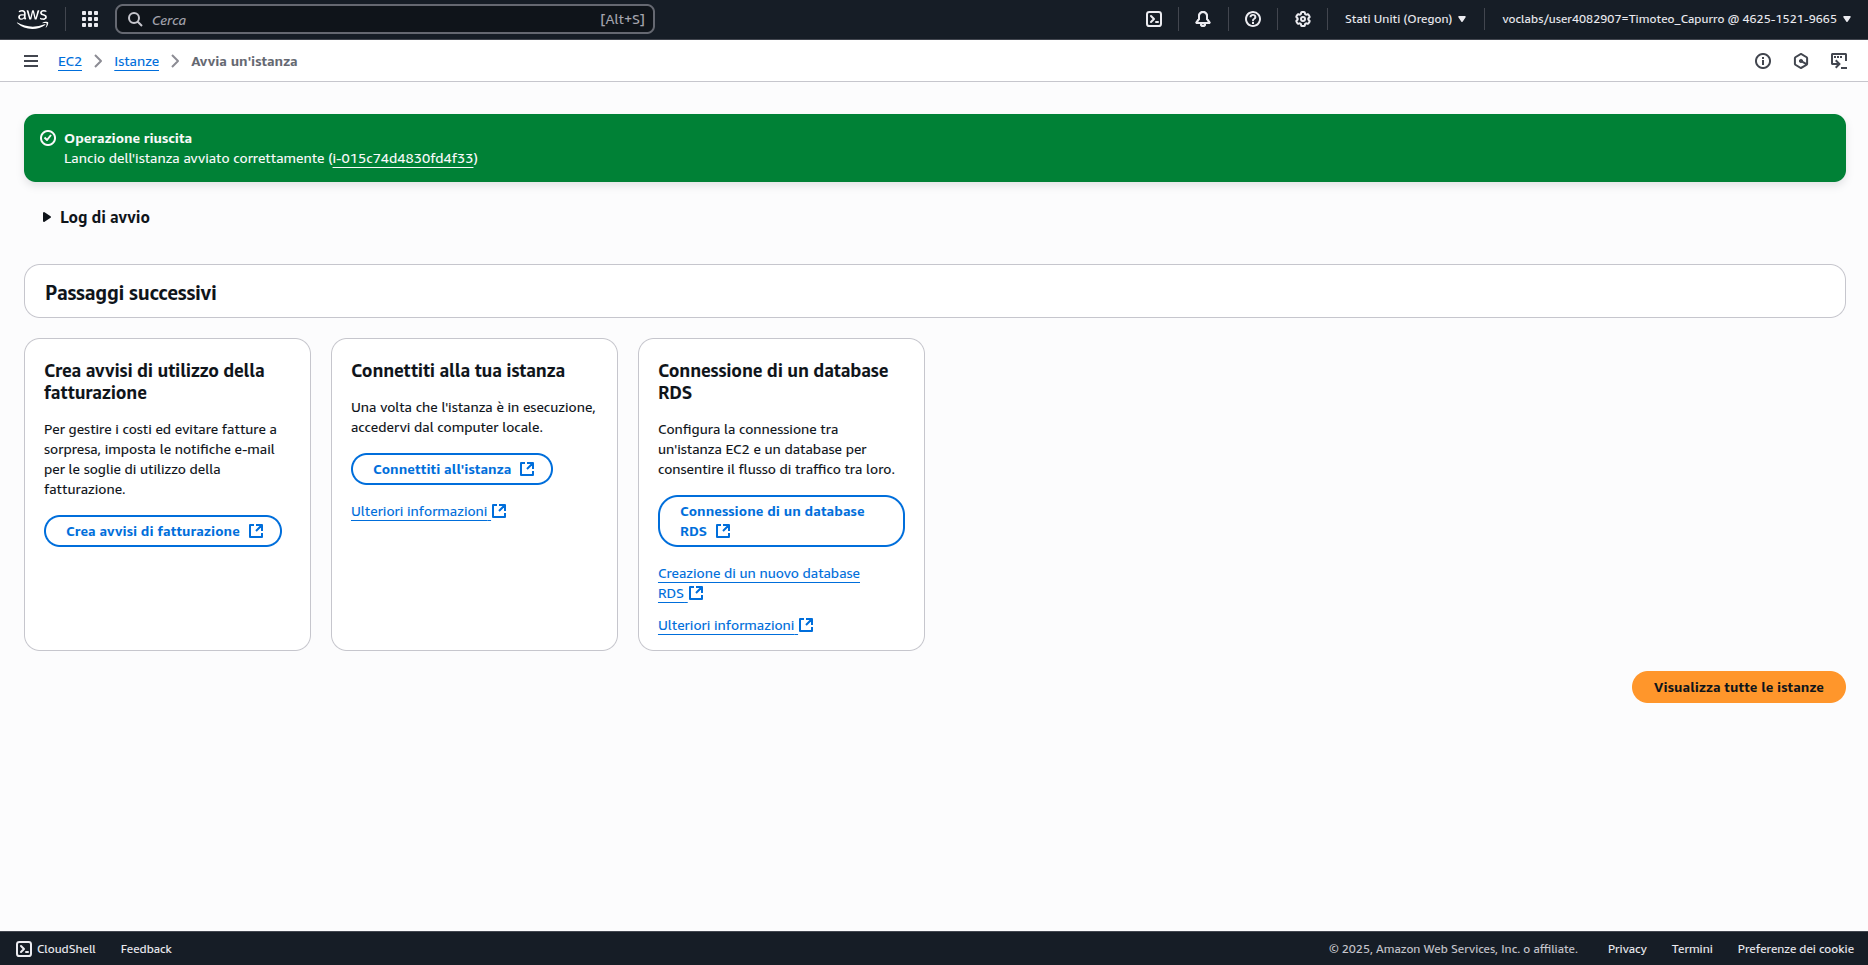This screenshot has width=1868, height=965.
Task: Go to EC2 breadcrumb link
Action: 70,61
